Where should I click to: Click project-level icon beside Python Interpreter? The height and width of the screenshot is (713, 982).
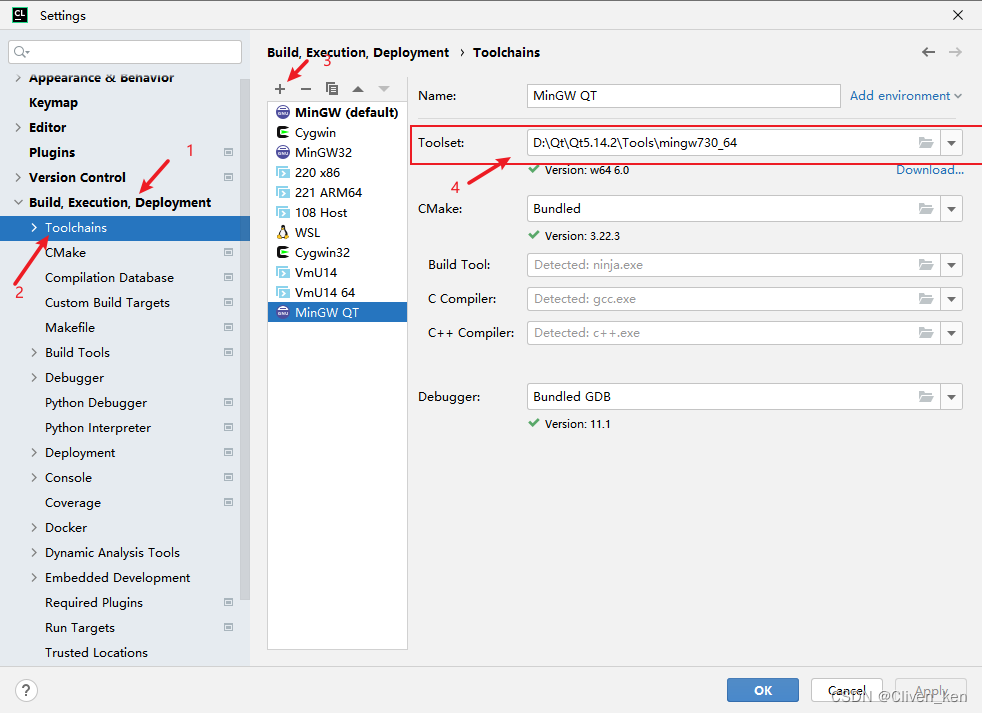(x=229, y=427)
